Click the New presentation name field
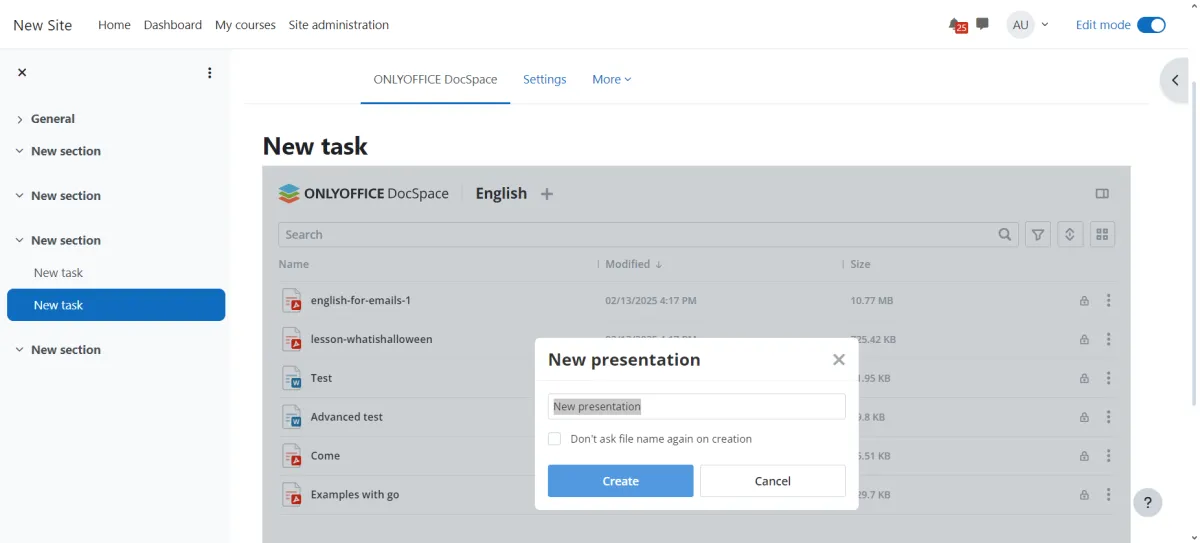The width and height of the screenshot is (1200, 543). point(696,407)
